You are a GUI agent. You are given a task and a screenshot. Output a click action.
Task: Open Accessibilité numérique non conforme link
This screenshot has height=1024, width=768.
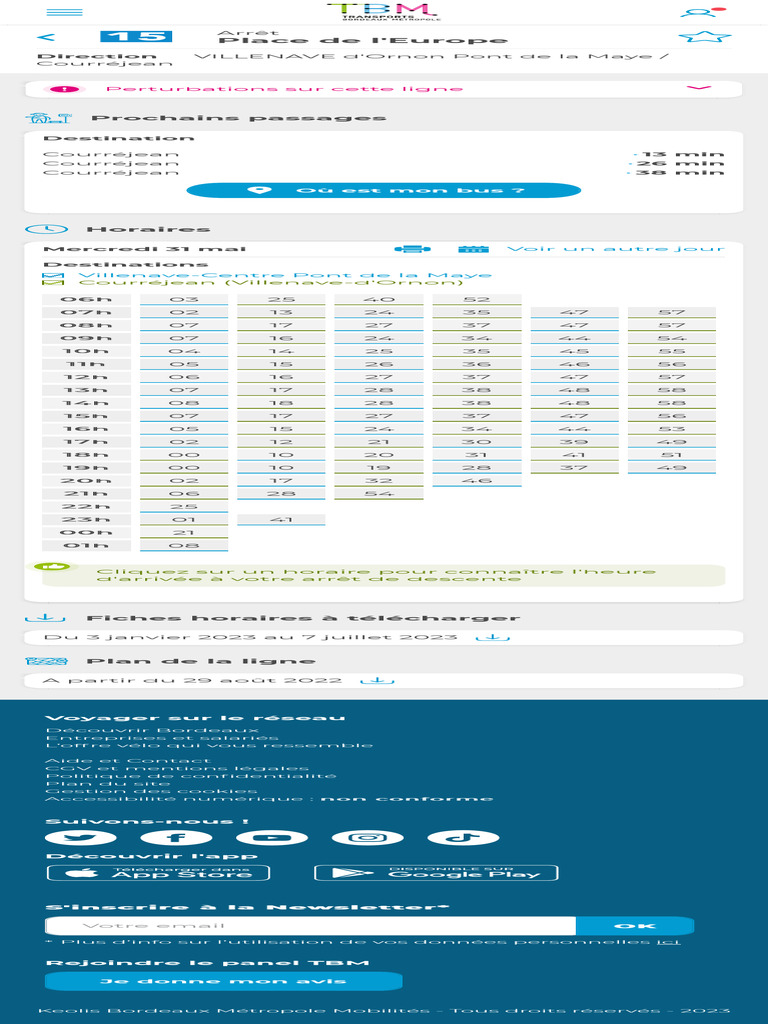(269, 799)
